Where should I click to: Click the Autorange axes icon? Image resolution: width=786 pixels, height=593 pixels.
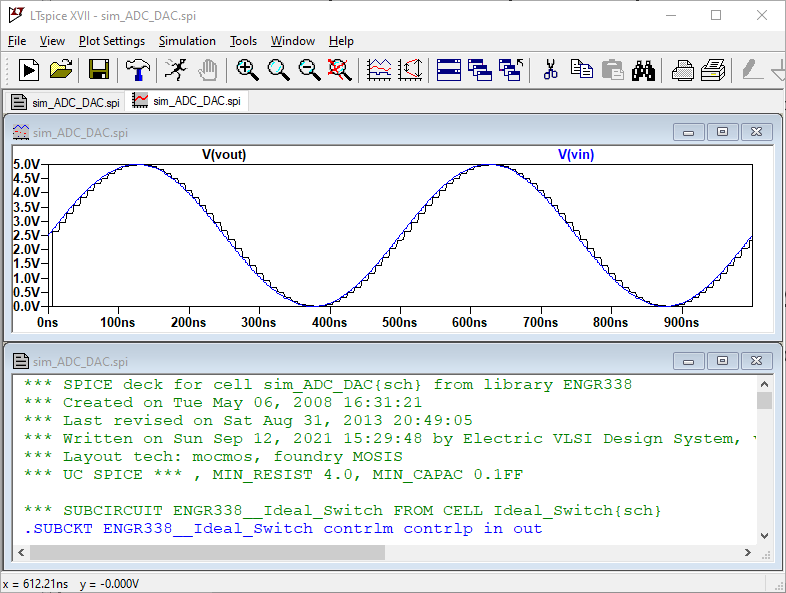tap(410, 70)
